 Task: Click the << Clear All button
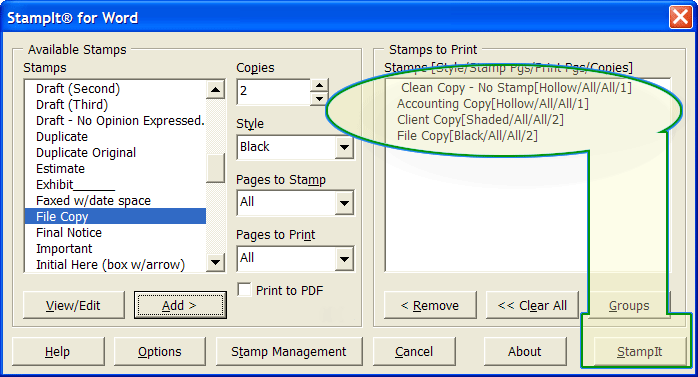click(x=532, y=305)
